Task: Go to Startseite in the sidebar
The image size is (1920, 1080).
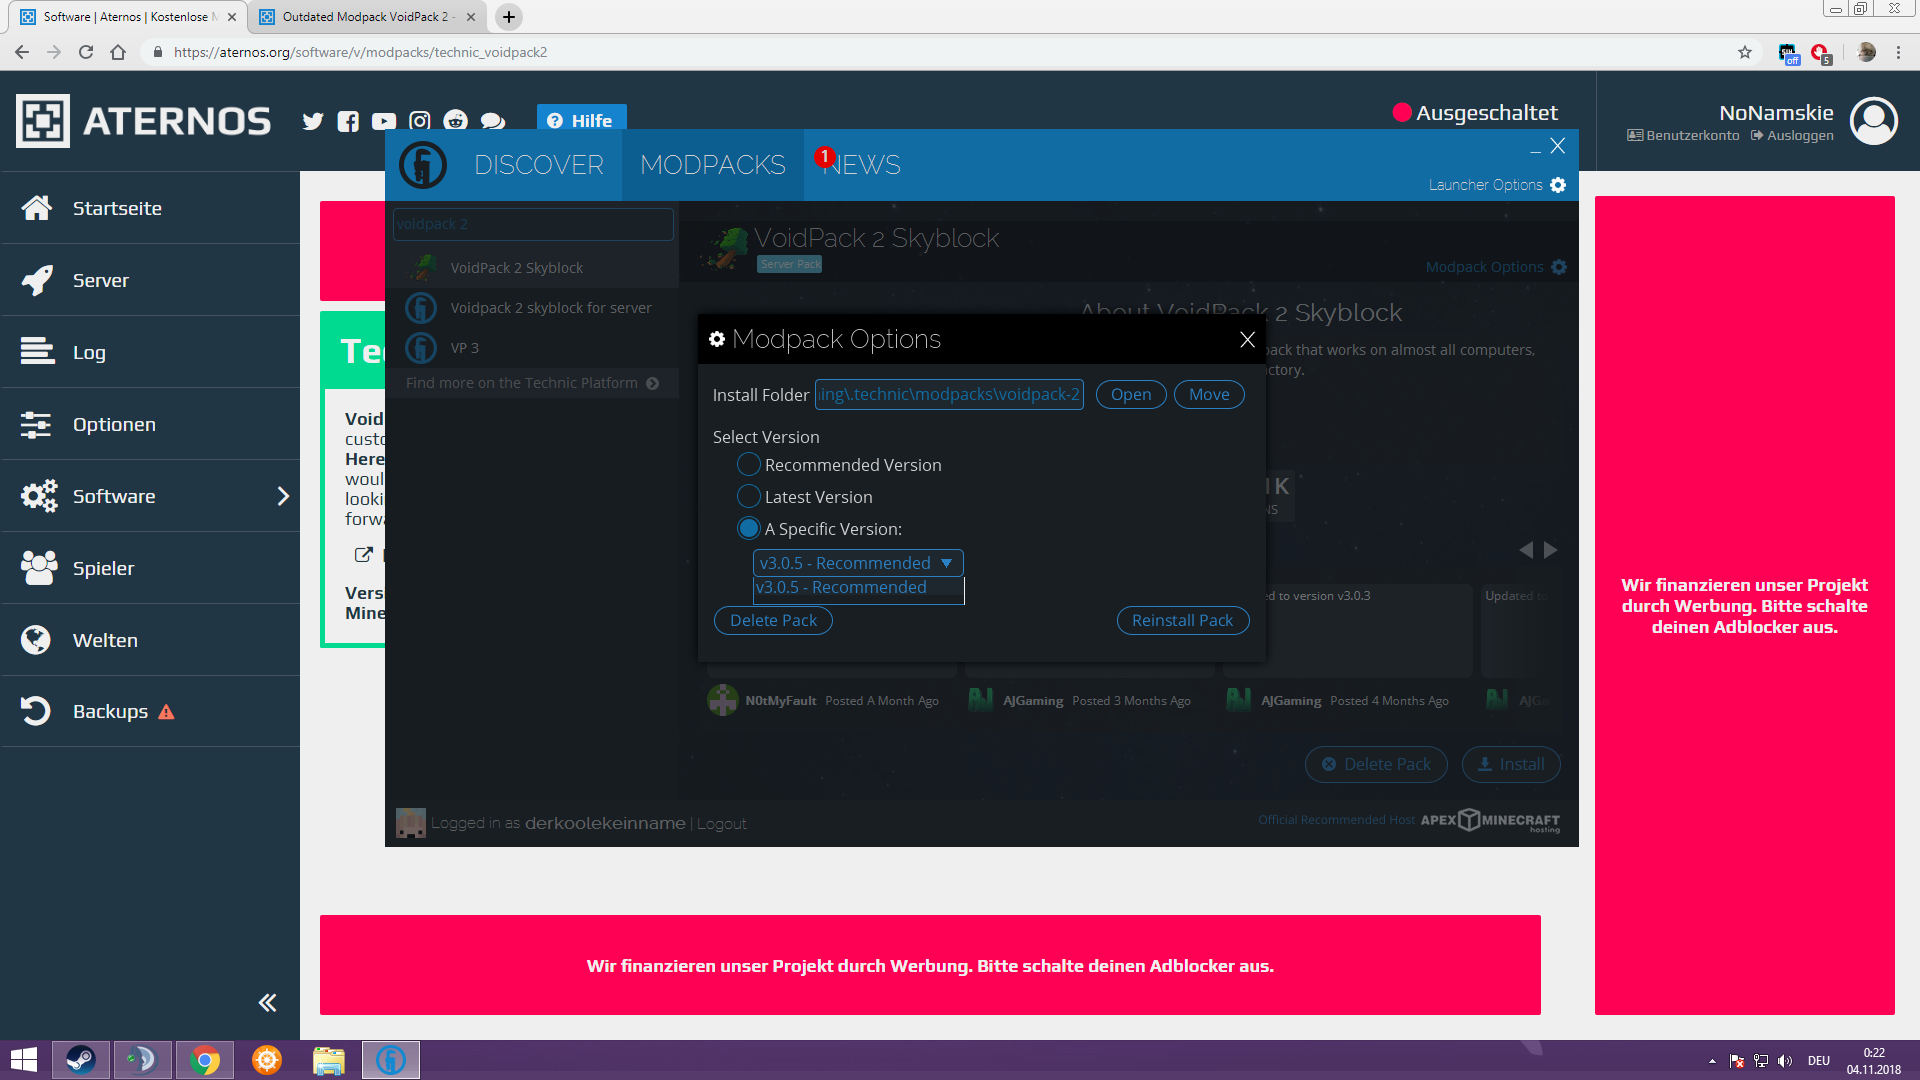Action: click(x=150, y=208)
